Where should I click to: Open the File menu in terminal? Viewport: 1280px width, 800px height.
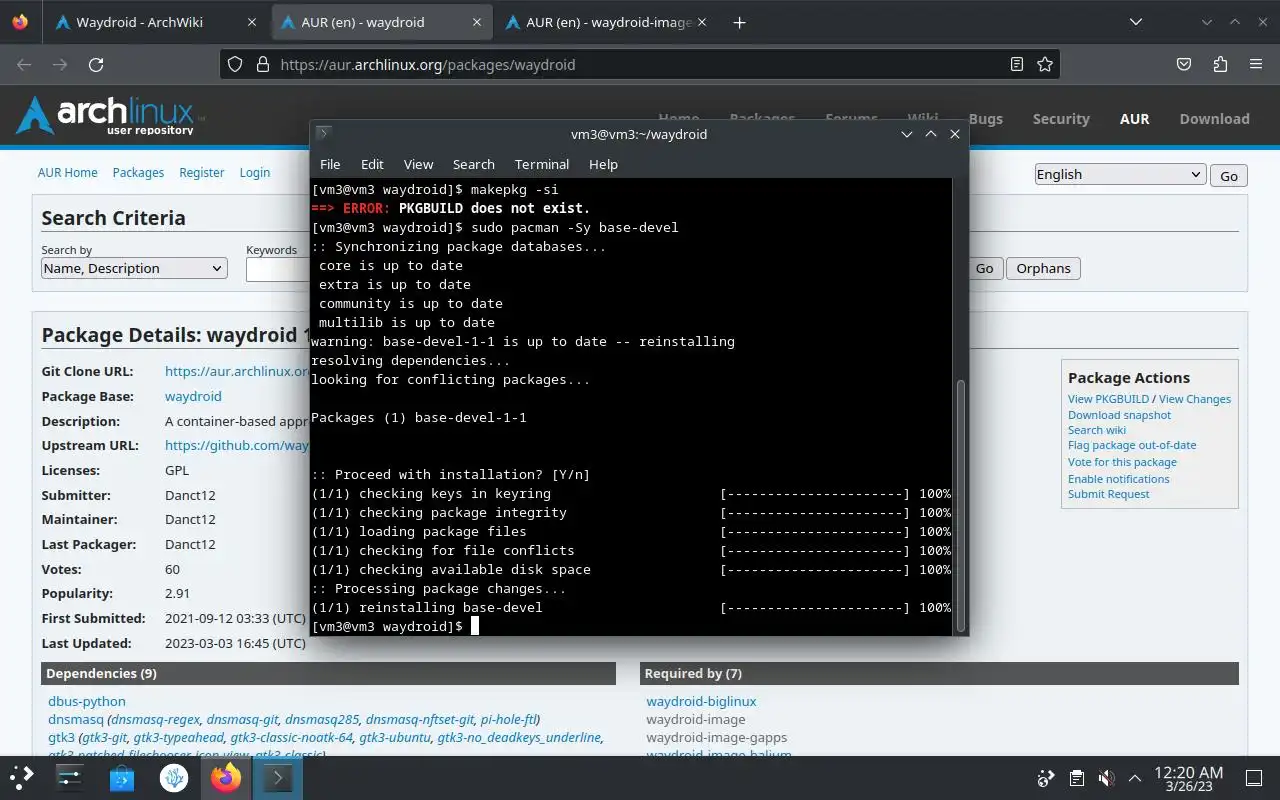tap(330, 164)
